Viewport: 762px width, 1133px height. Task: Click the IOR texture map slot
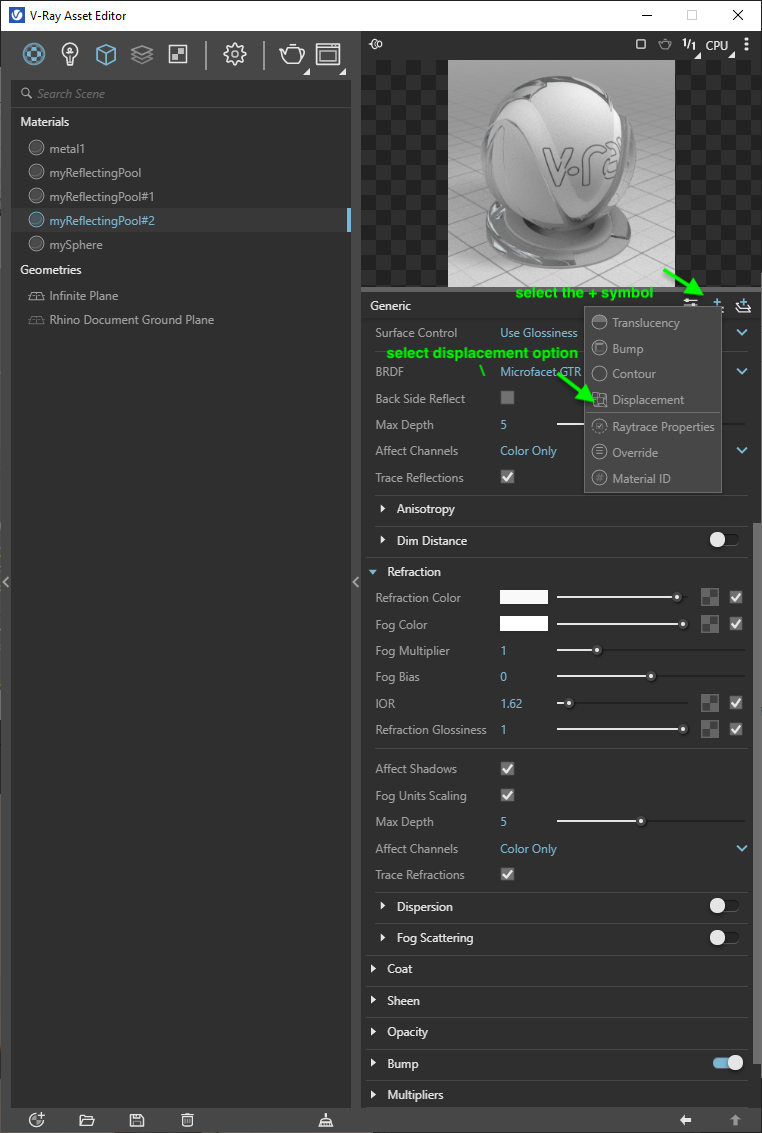point(710,703)
